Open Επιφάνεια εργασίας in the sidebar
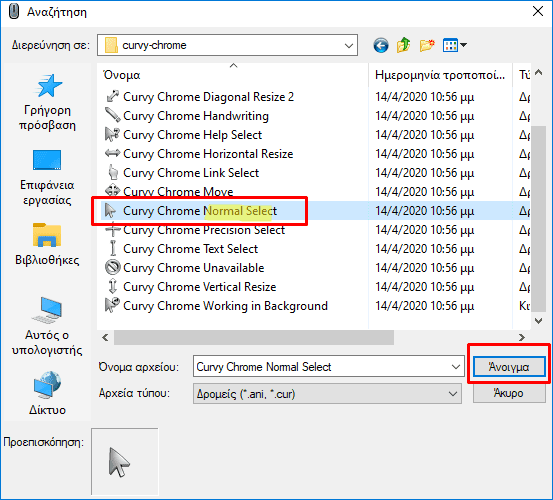 coord(47,177)
